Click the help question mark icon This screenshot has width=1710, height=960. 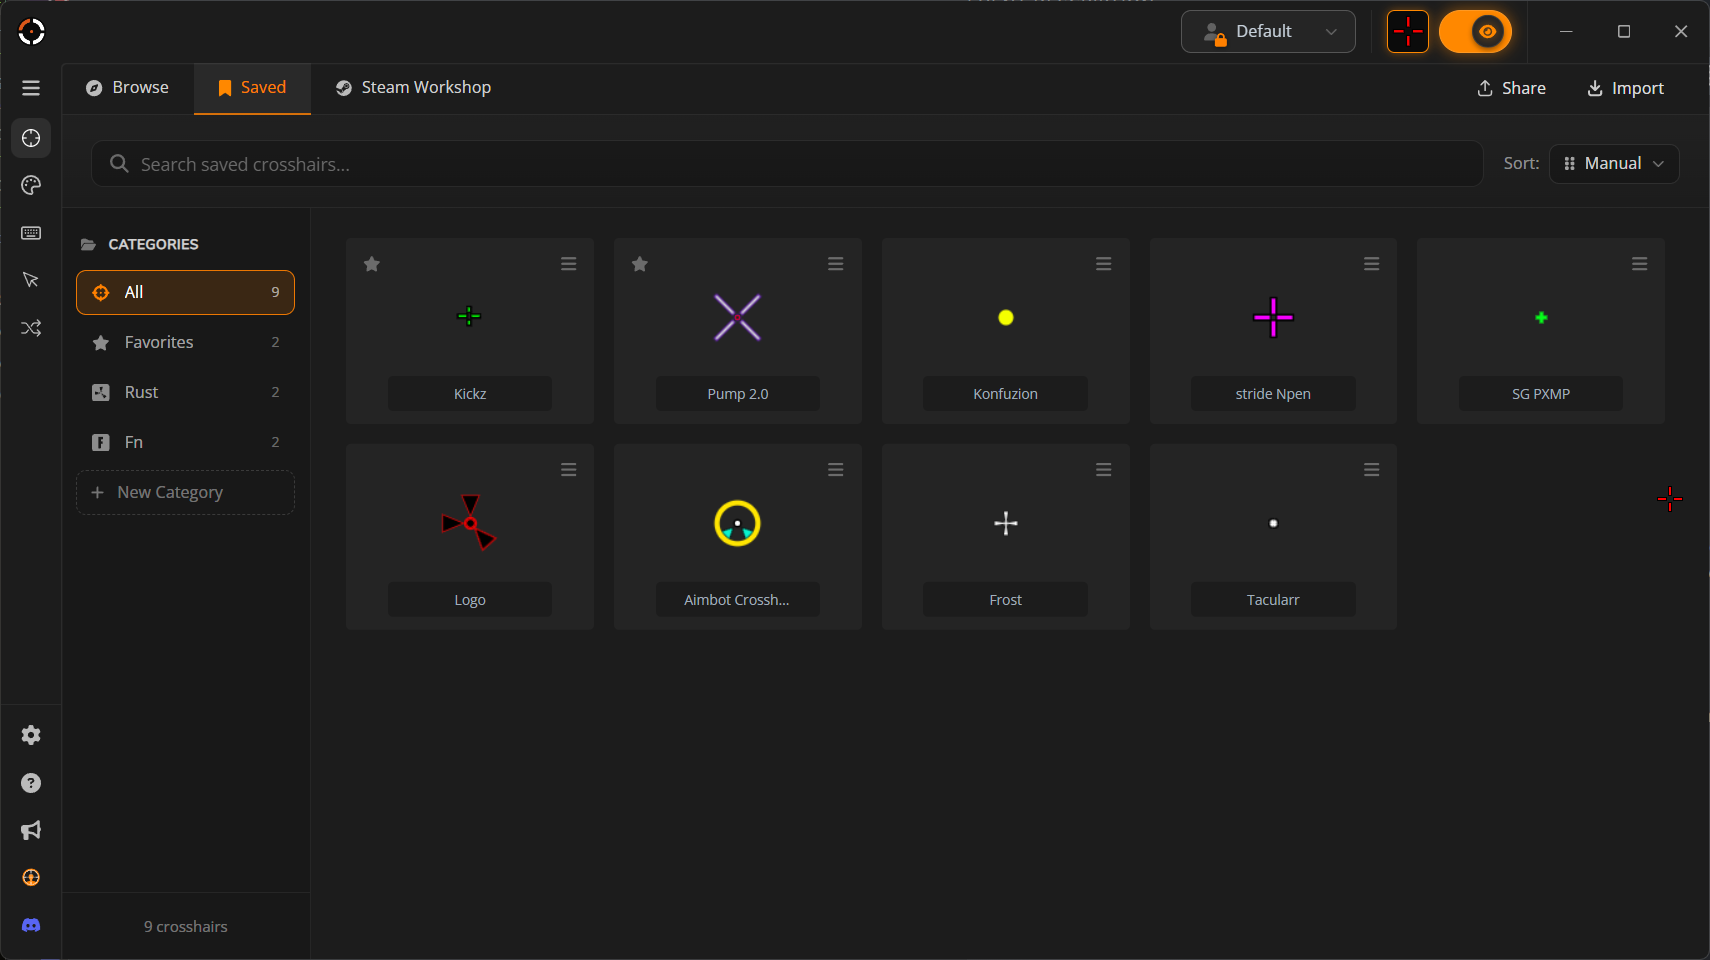(31, 783)
